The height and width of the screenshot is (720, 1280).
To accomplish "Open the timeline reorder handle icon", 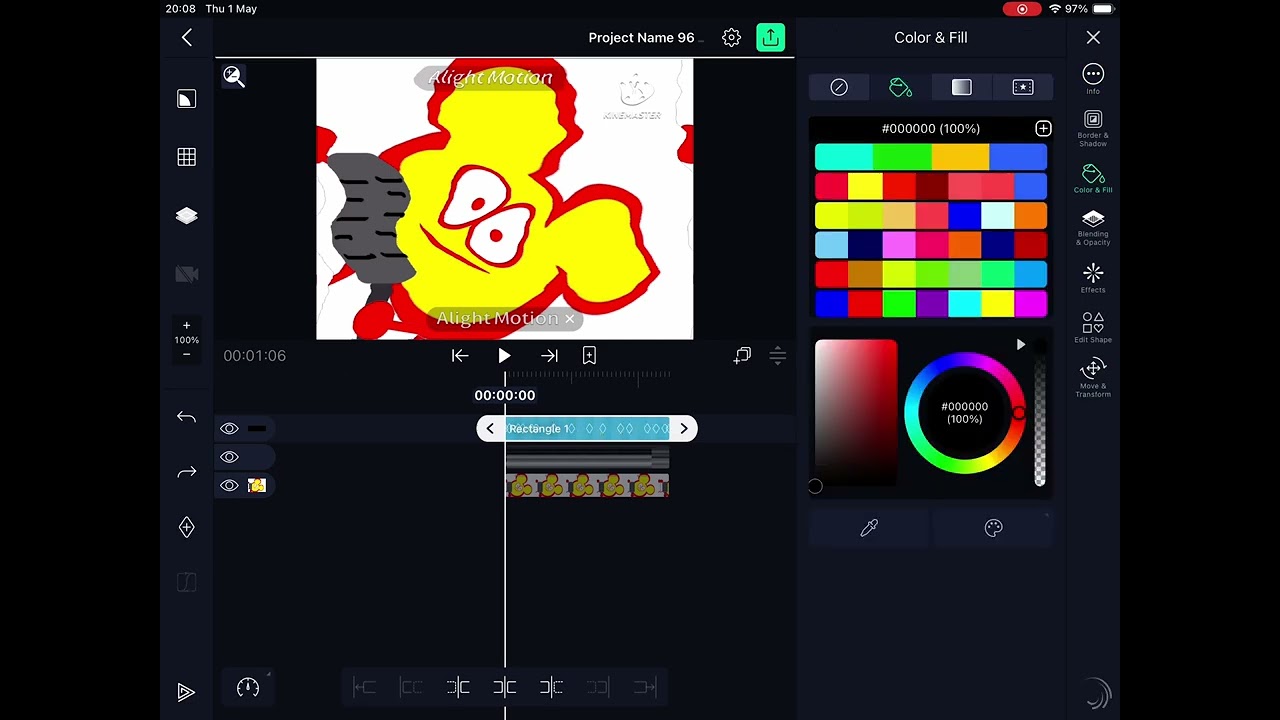I will click(777, 356).
